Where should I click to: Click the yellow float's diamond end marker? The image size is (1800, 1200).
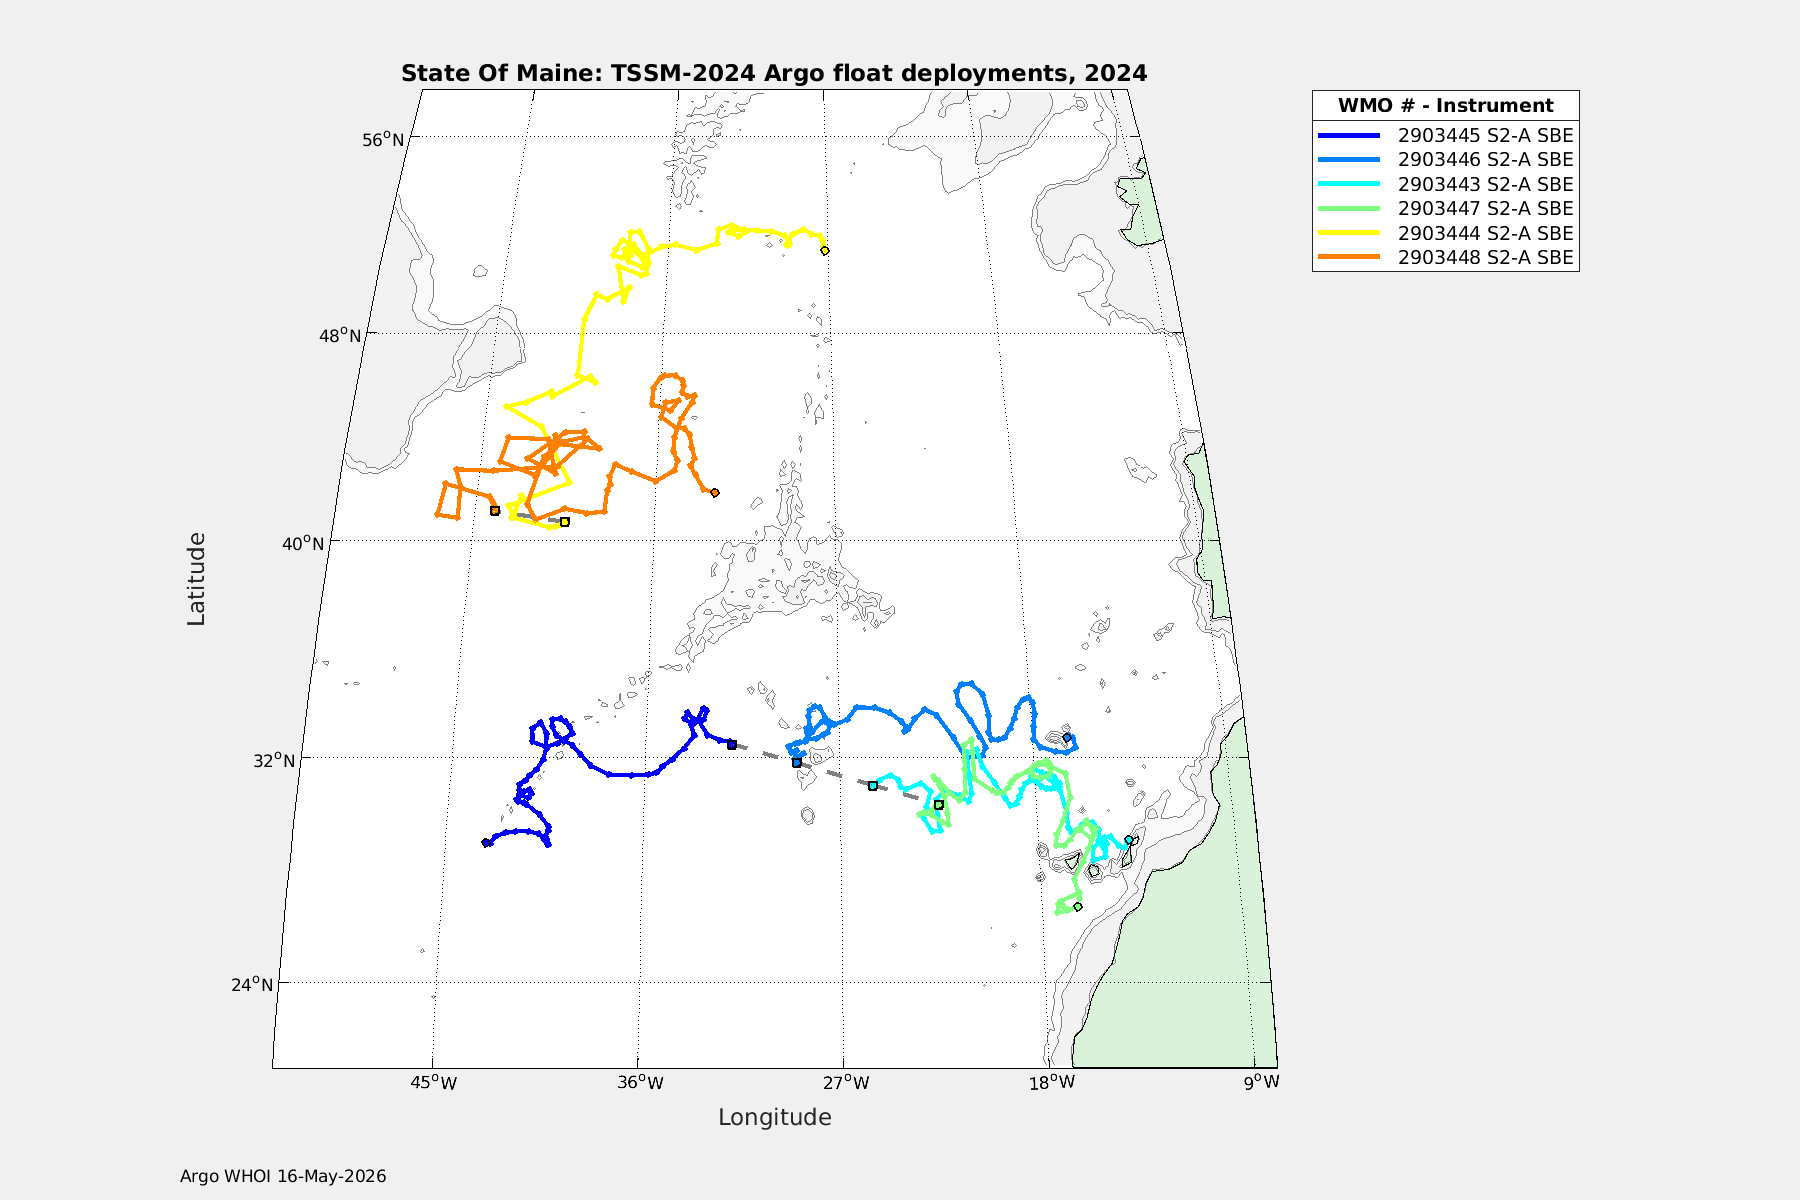pyautogui.click(x=825, y=251)
